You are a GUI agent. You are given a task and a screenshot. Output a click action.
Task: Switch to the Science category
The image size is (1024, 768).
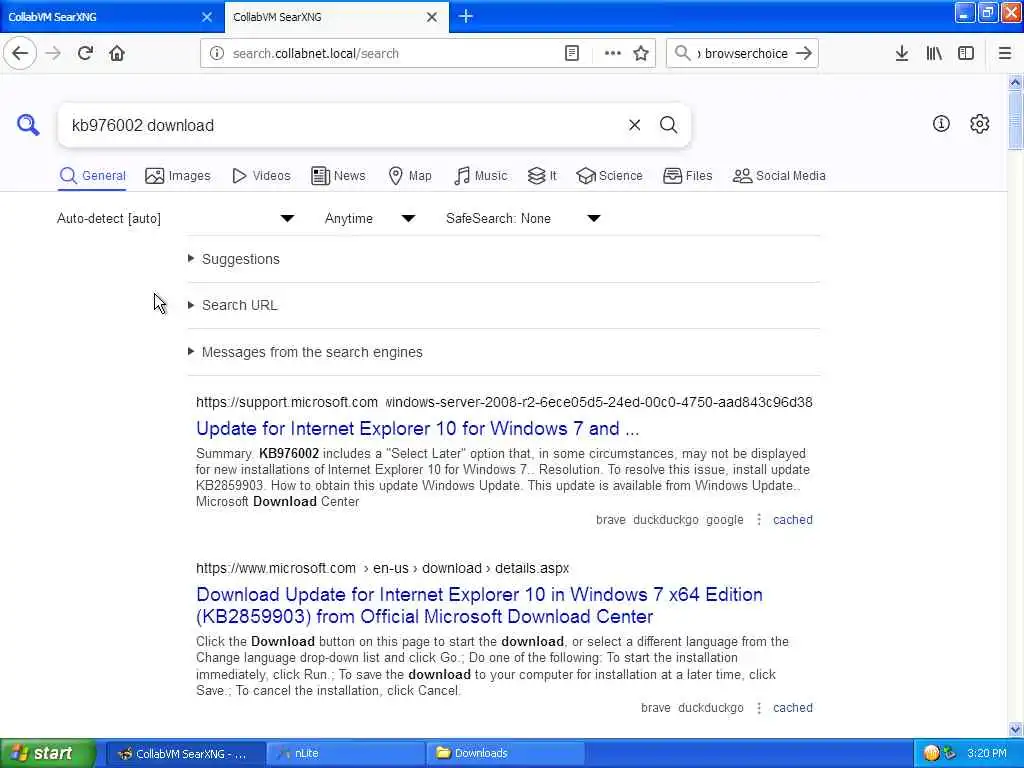609,176
